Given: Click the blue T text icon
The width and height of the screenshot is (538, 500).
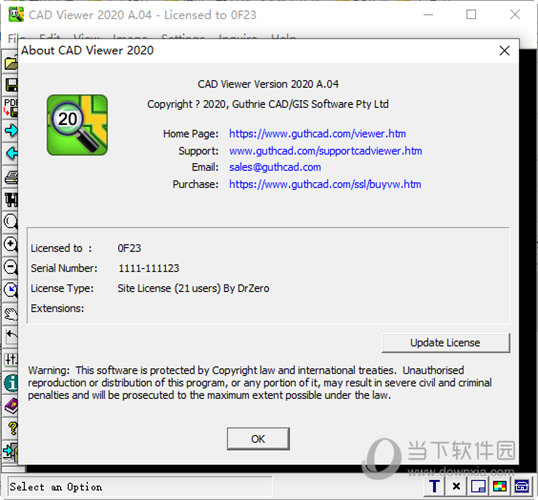Looking at the screenshot, I should (434, 487).
